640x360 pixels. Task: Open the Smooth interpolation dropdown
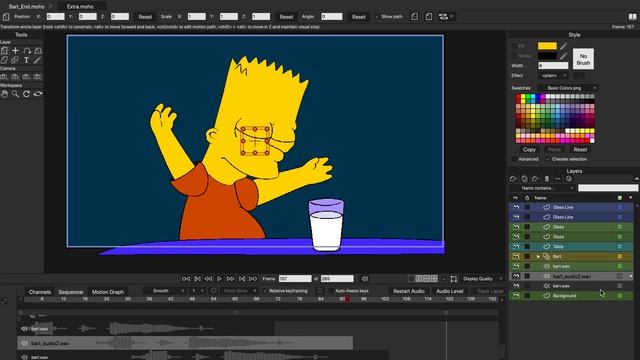pos(165,291)
